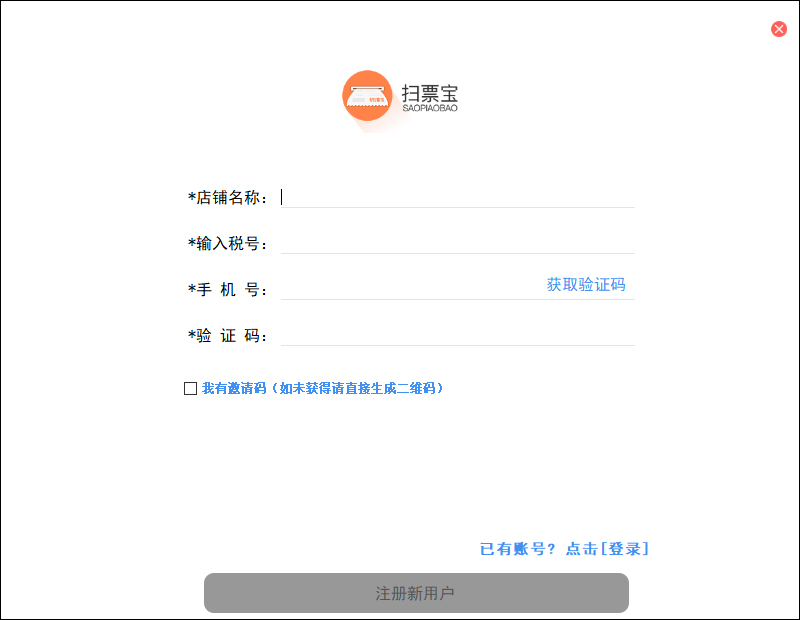This screenshot has width=800, height=620.
Task: Focus the 验证码 input field
Action: coord(458,335)
